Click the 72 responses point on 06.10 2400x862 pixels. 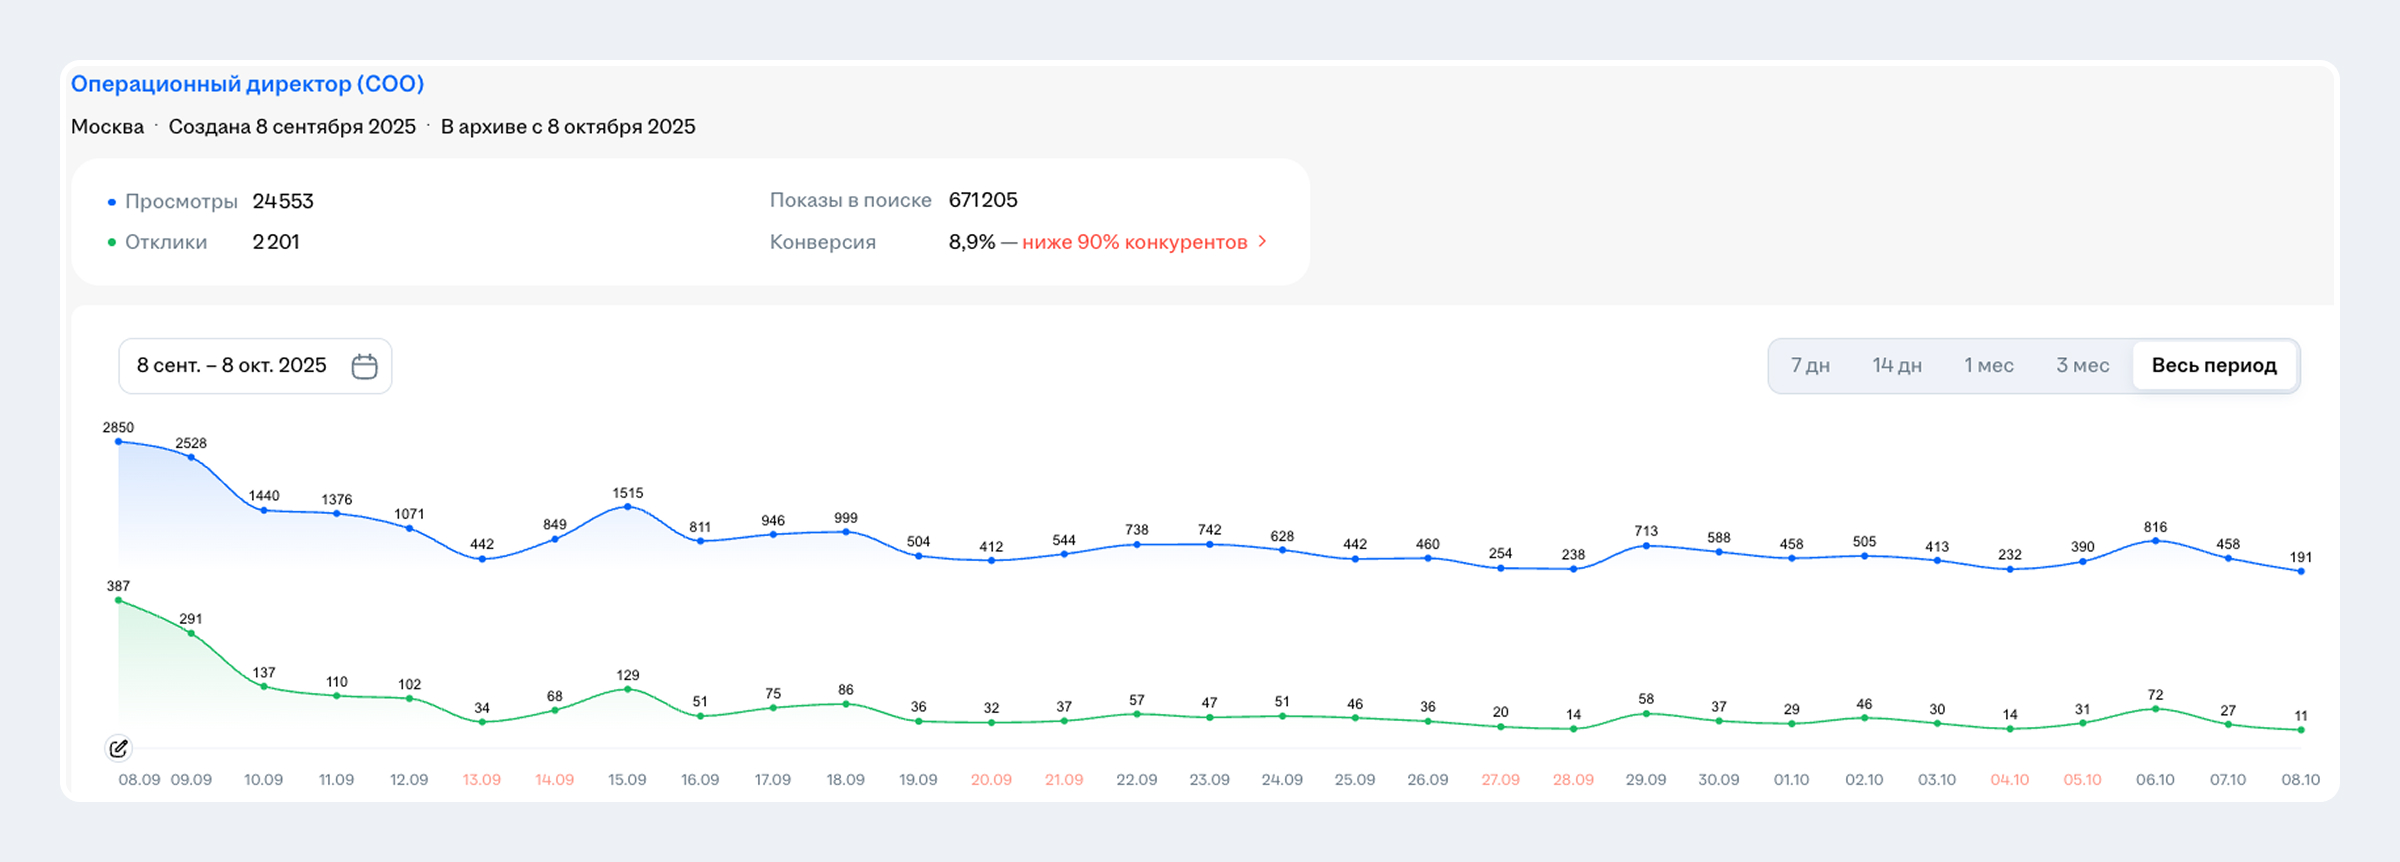click(x=2155, y=709)
